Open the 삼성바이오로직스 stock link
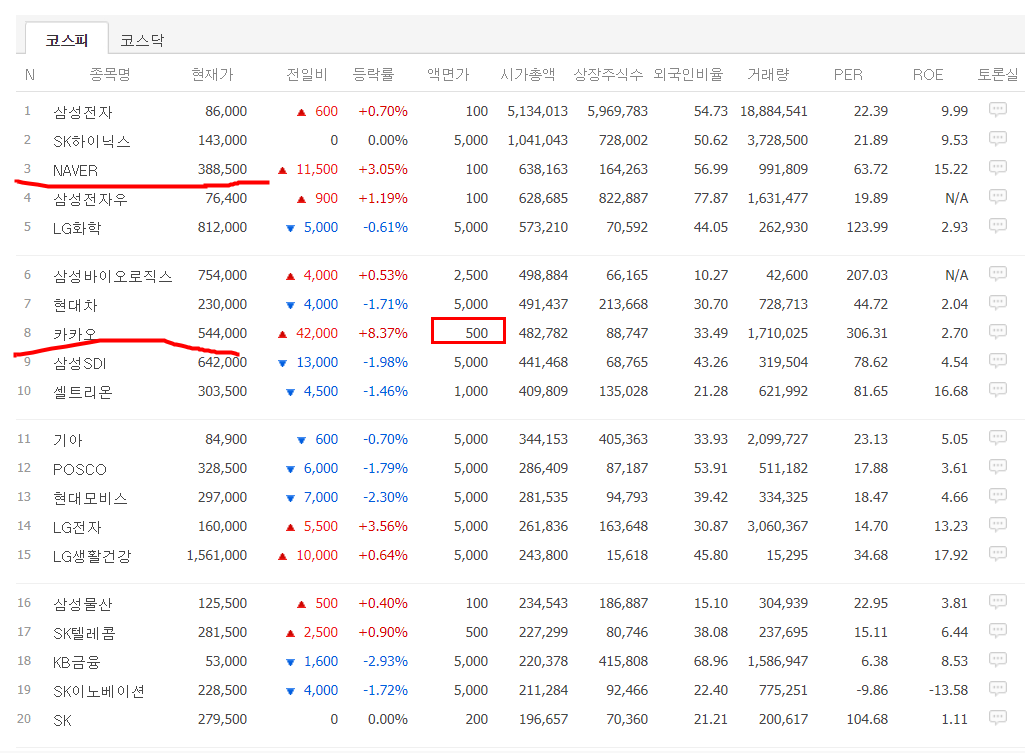Image resolution: width=1025 pixels, height=753 pixels. coord(112,276)
